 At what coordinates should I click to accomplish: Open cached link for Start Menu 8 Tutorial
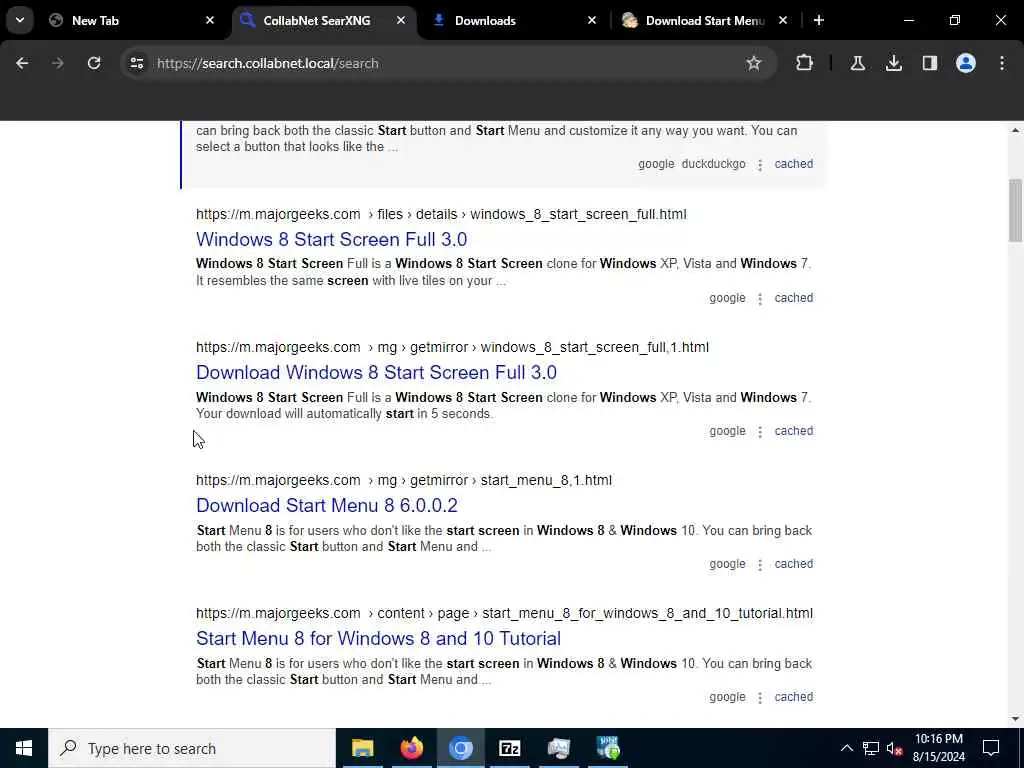tap(793, 697)
